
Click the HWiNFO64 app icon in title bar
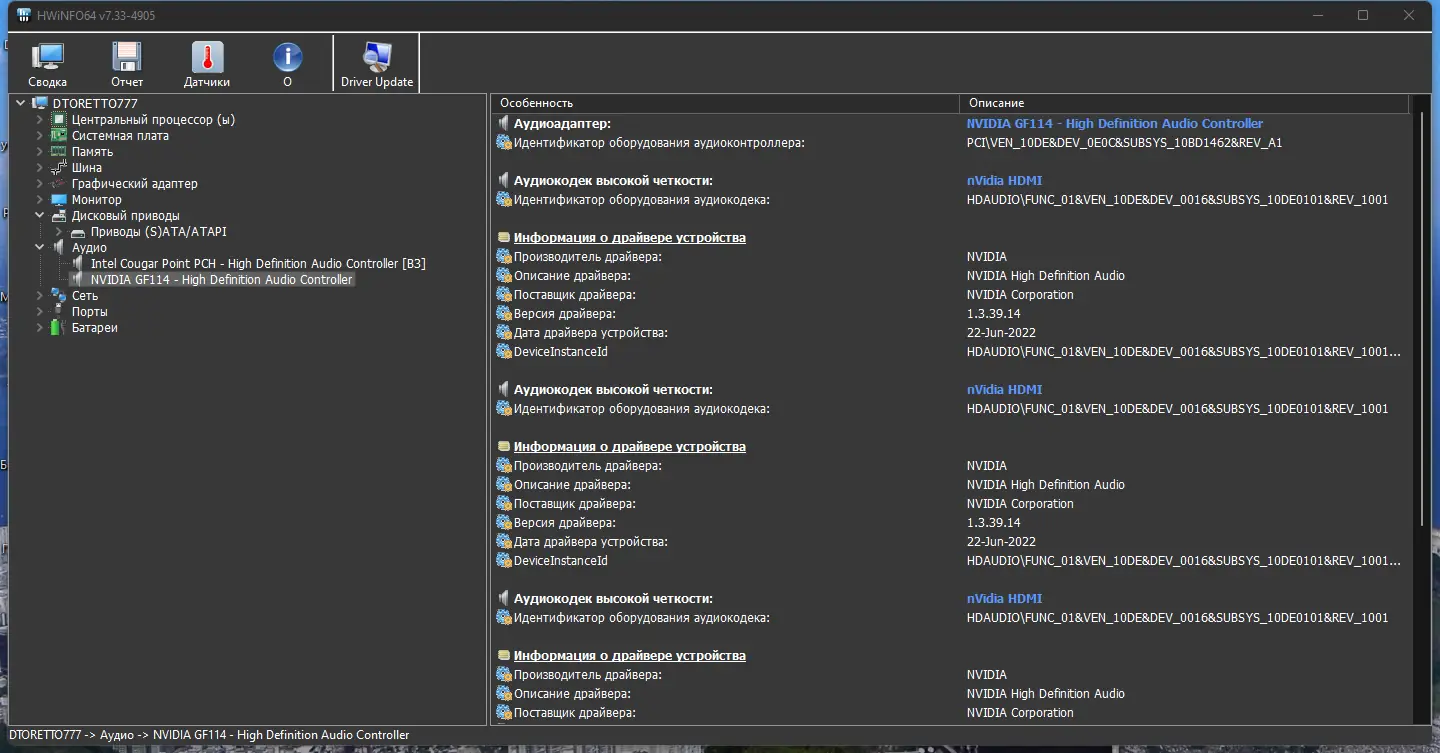24,15
